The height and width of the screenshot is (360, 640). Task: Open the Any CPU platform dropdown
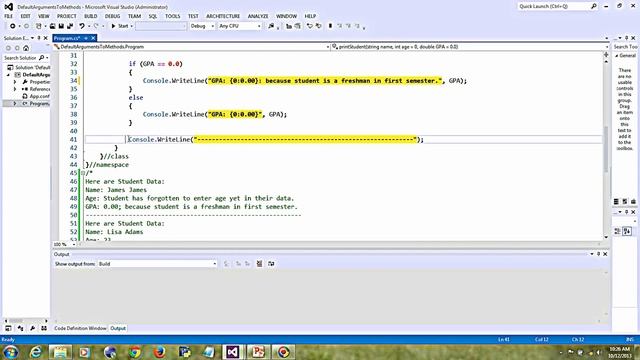[240, 26]
